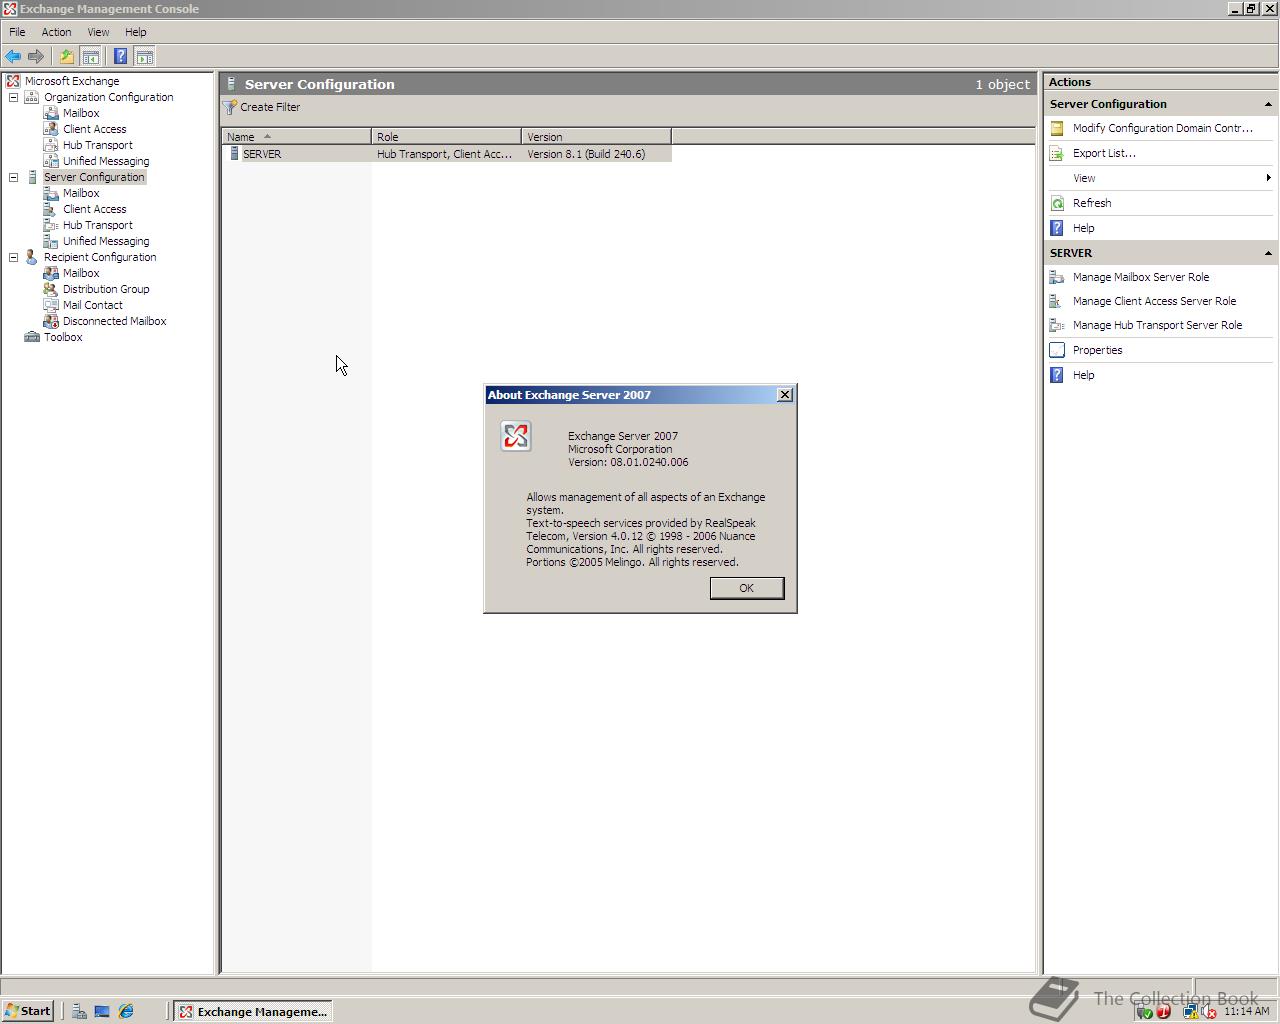This screenshot has width=1280, height=1024.
Task: Click the Show Desktop quick launch icon
Action: pyautogui.click(x=102, y=1011)
